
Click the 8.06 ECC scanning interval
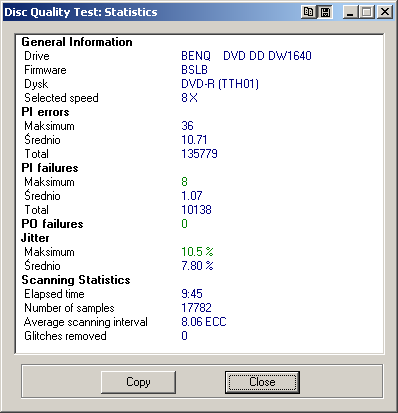point(204,322)
